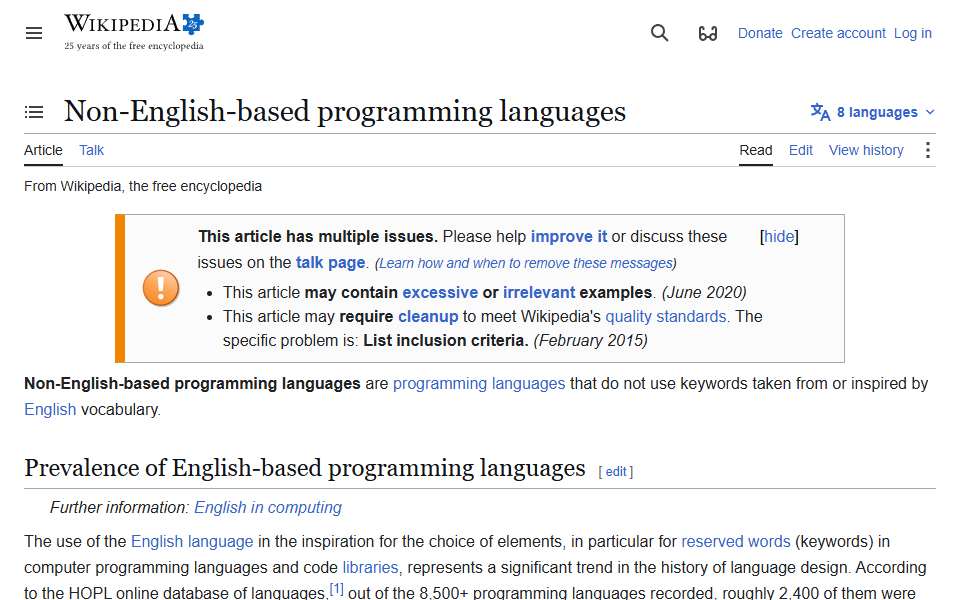Open the search magnifier icon
Viewport: 960px width, 600px height.
coord(659,33)
